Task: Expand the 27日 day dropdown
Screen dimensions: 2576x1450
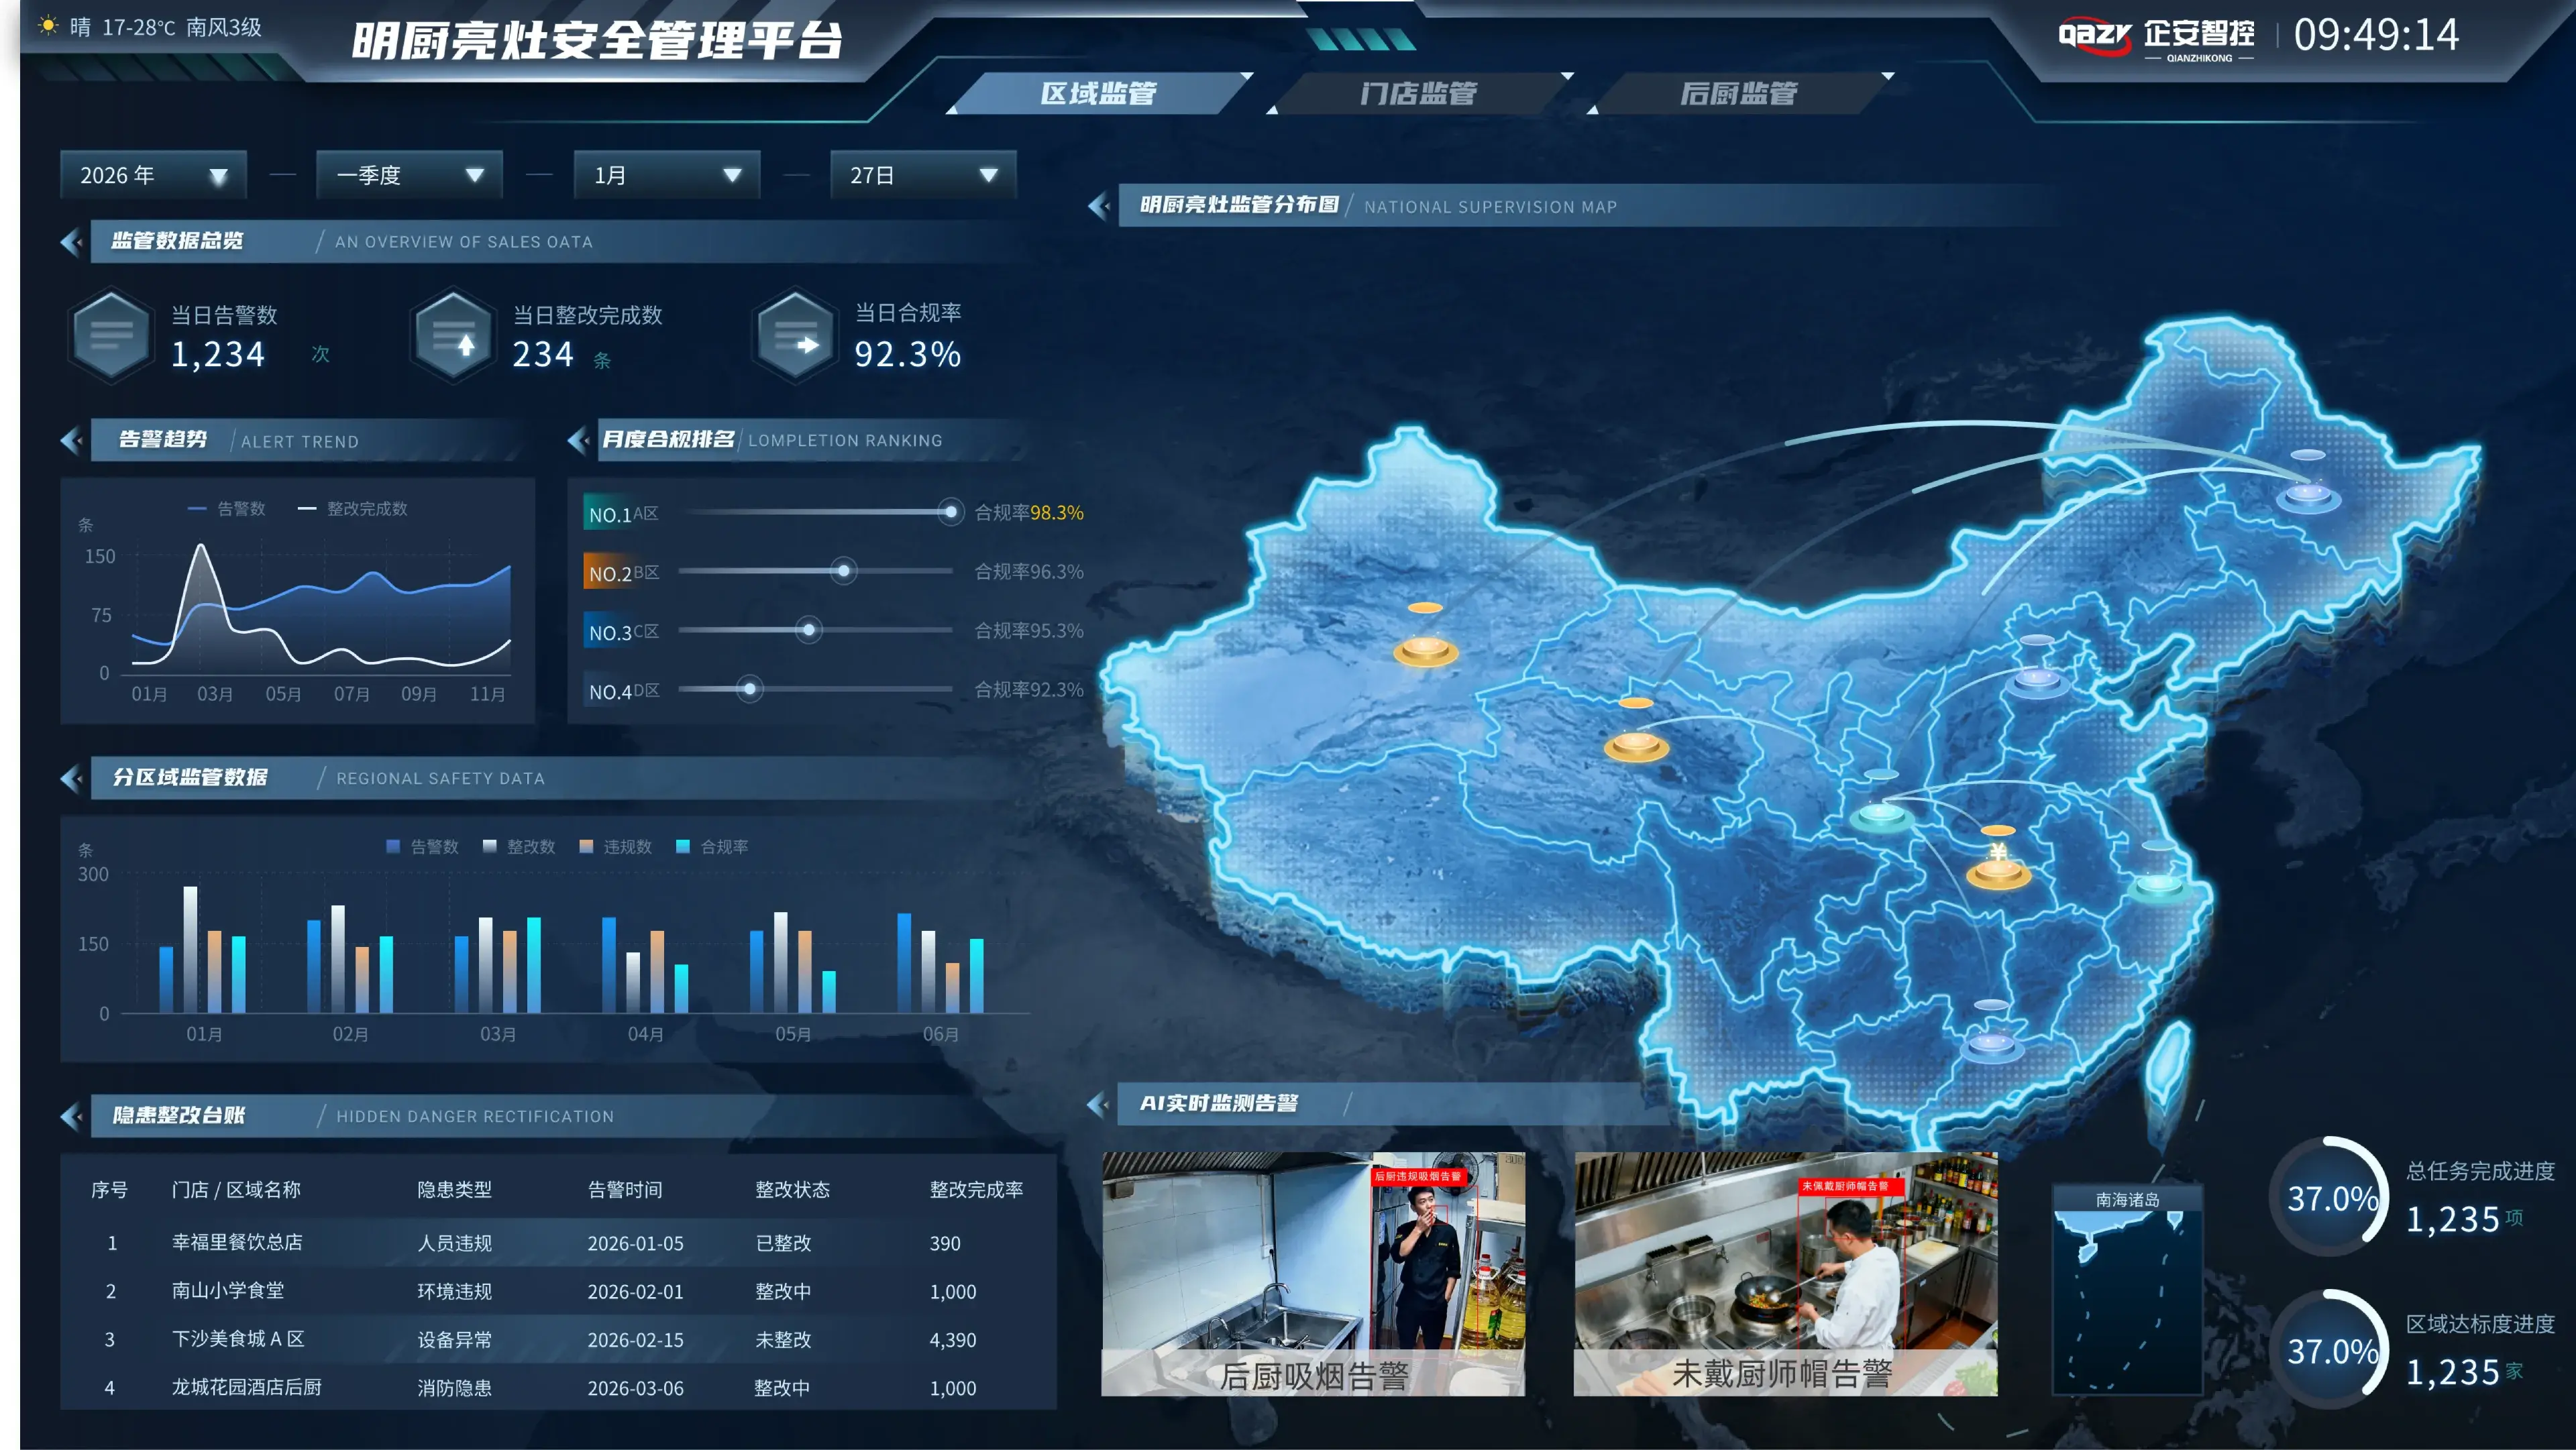Action: [x=923, y=176]
